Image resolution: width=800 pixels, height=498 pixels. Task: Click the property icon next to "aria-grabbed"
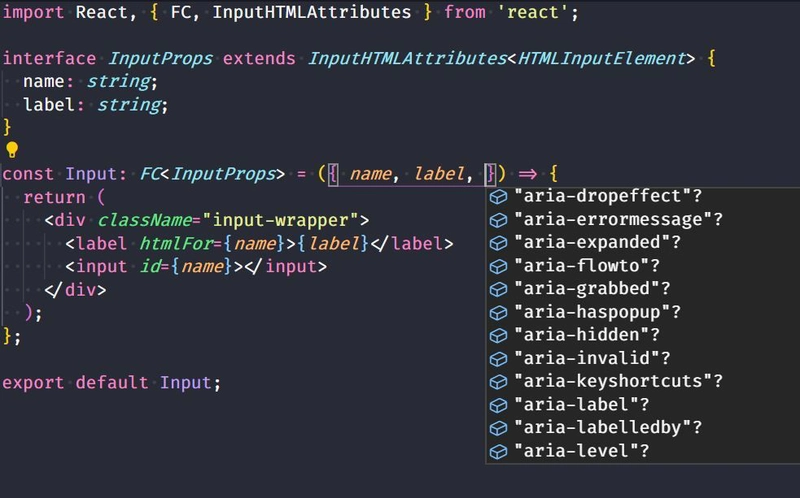tap(498, 289)
